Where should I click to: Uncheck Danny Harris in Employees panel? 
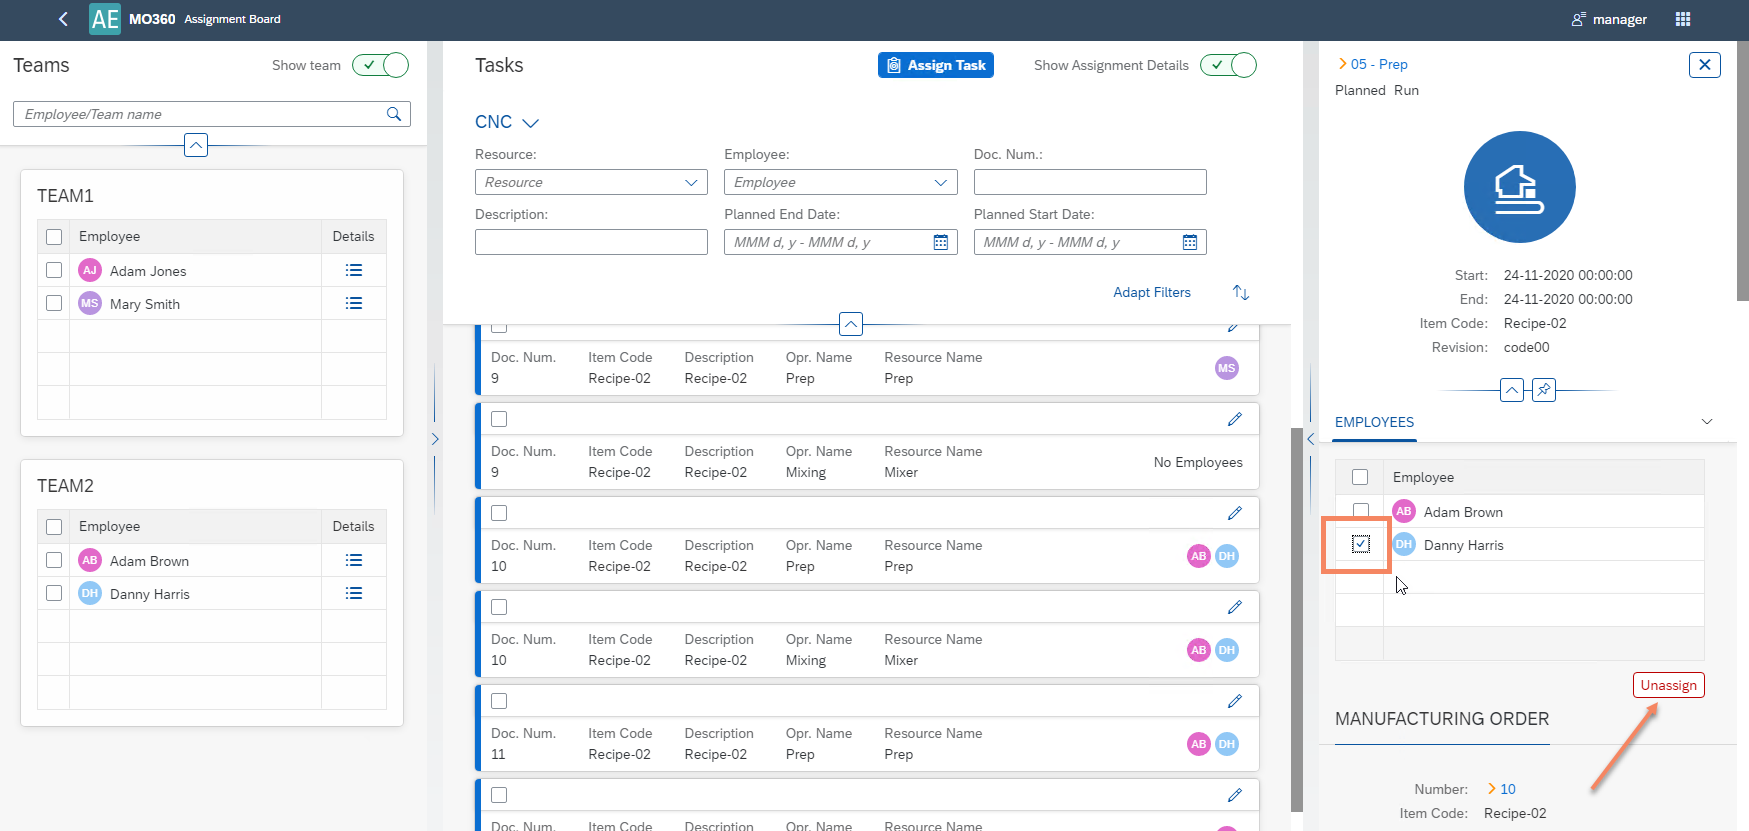tap(1360, 544)
